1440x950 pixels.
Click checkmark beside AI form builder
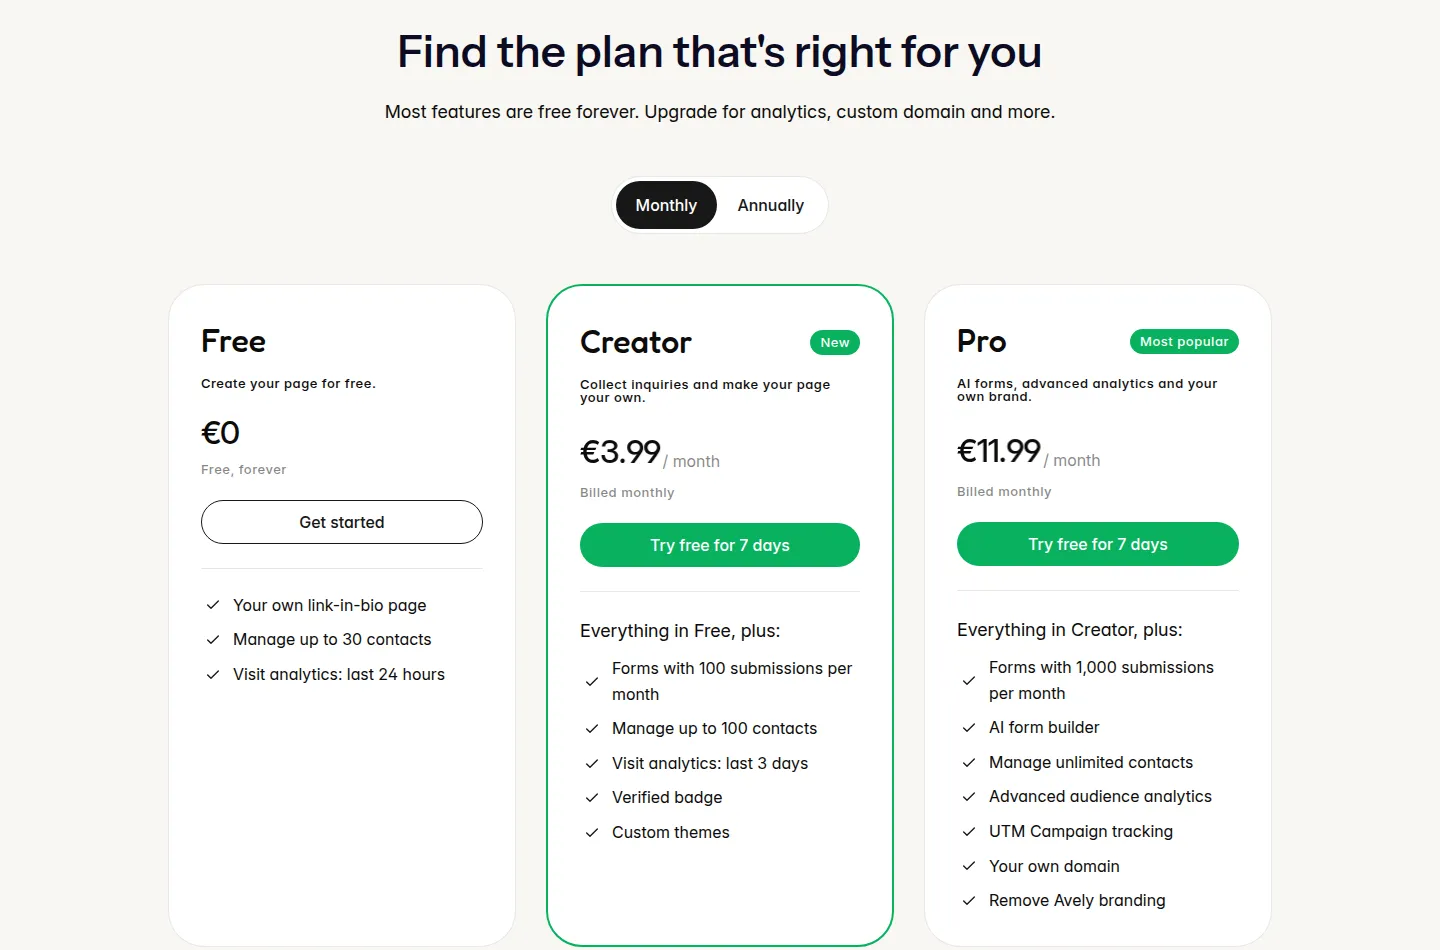969,728
